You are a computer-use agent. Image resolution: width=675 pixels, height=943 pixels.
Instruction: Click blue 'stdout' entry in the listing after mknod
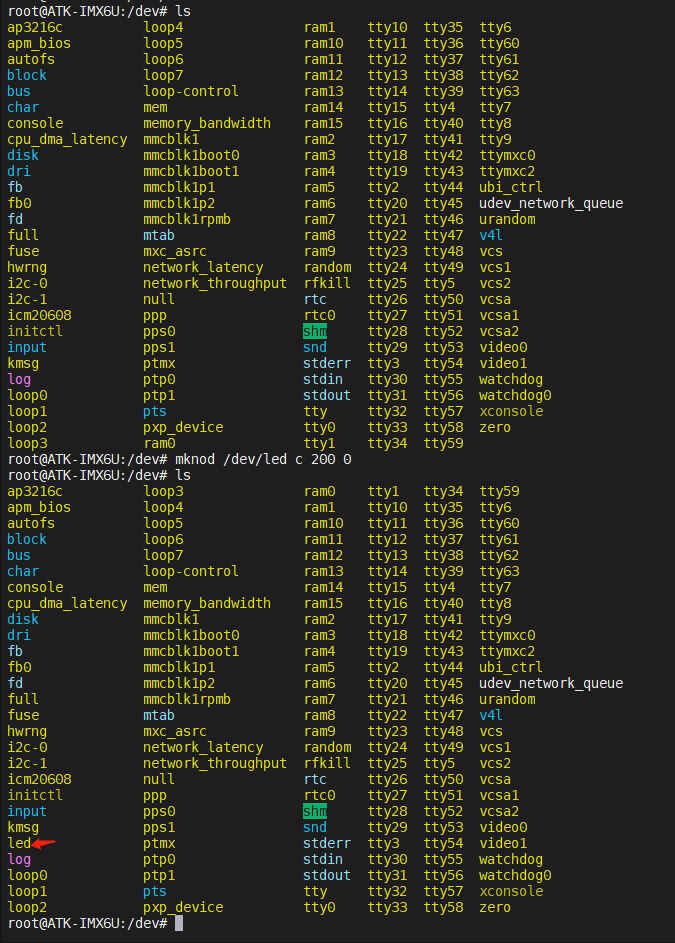point(327,875)
